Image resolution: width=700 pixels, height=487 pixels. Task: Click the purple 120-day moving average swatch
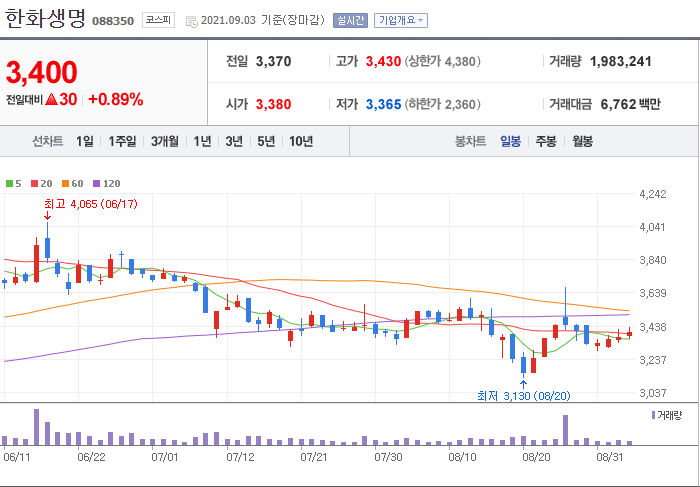click(96, 183)
